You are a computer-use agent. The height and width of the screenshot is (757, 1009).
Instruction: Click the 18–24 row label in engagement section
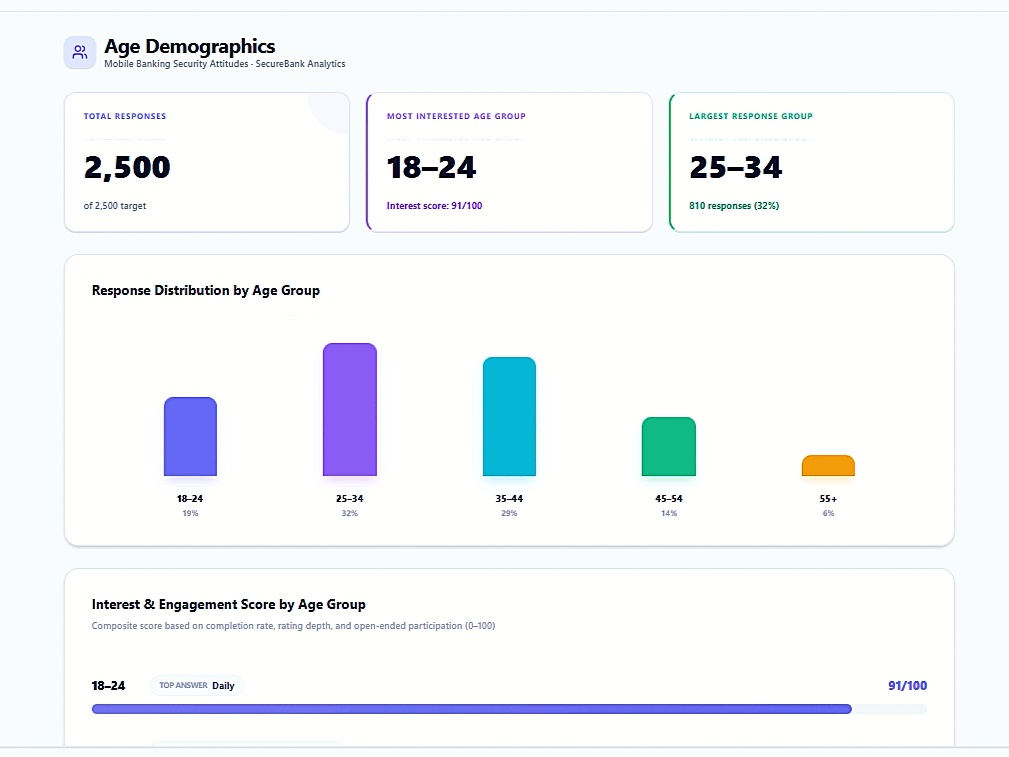coord(108,686)
